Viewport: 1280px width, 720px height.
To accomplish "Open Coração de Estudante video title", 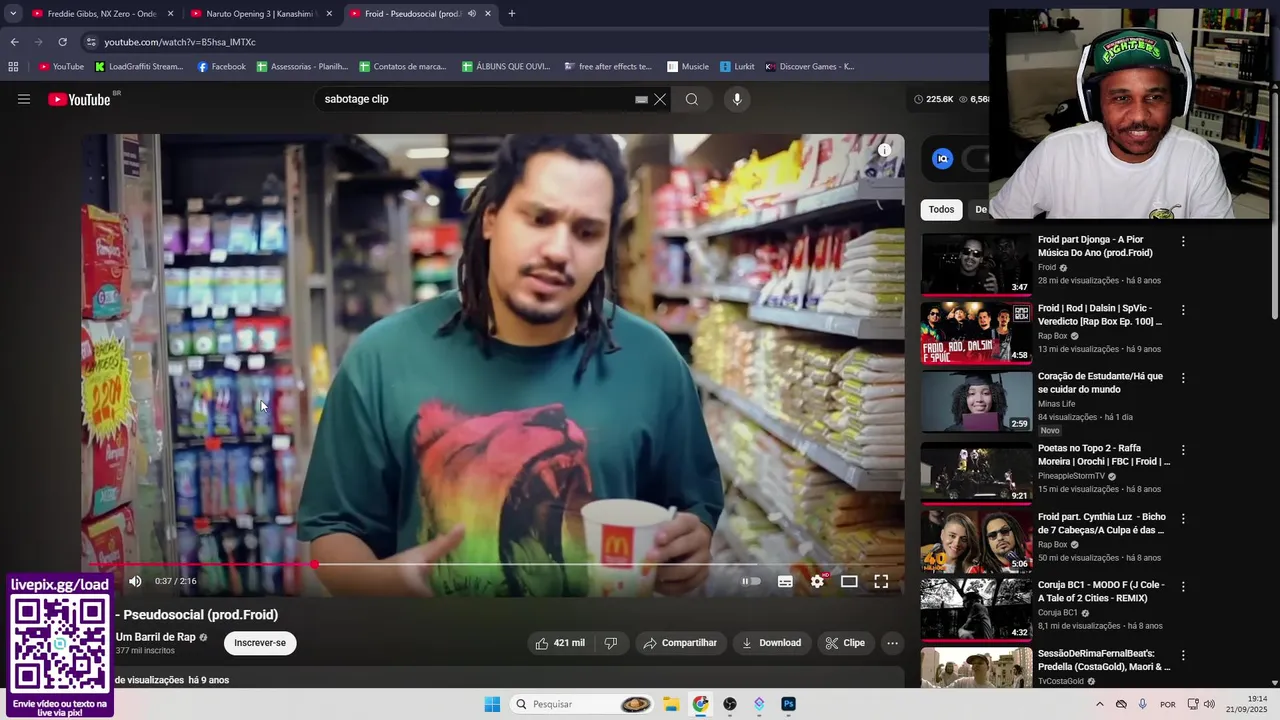I will click(1100, 383).
